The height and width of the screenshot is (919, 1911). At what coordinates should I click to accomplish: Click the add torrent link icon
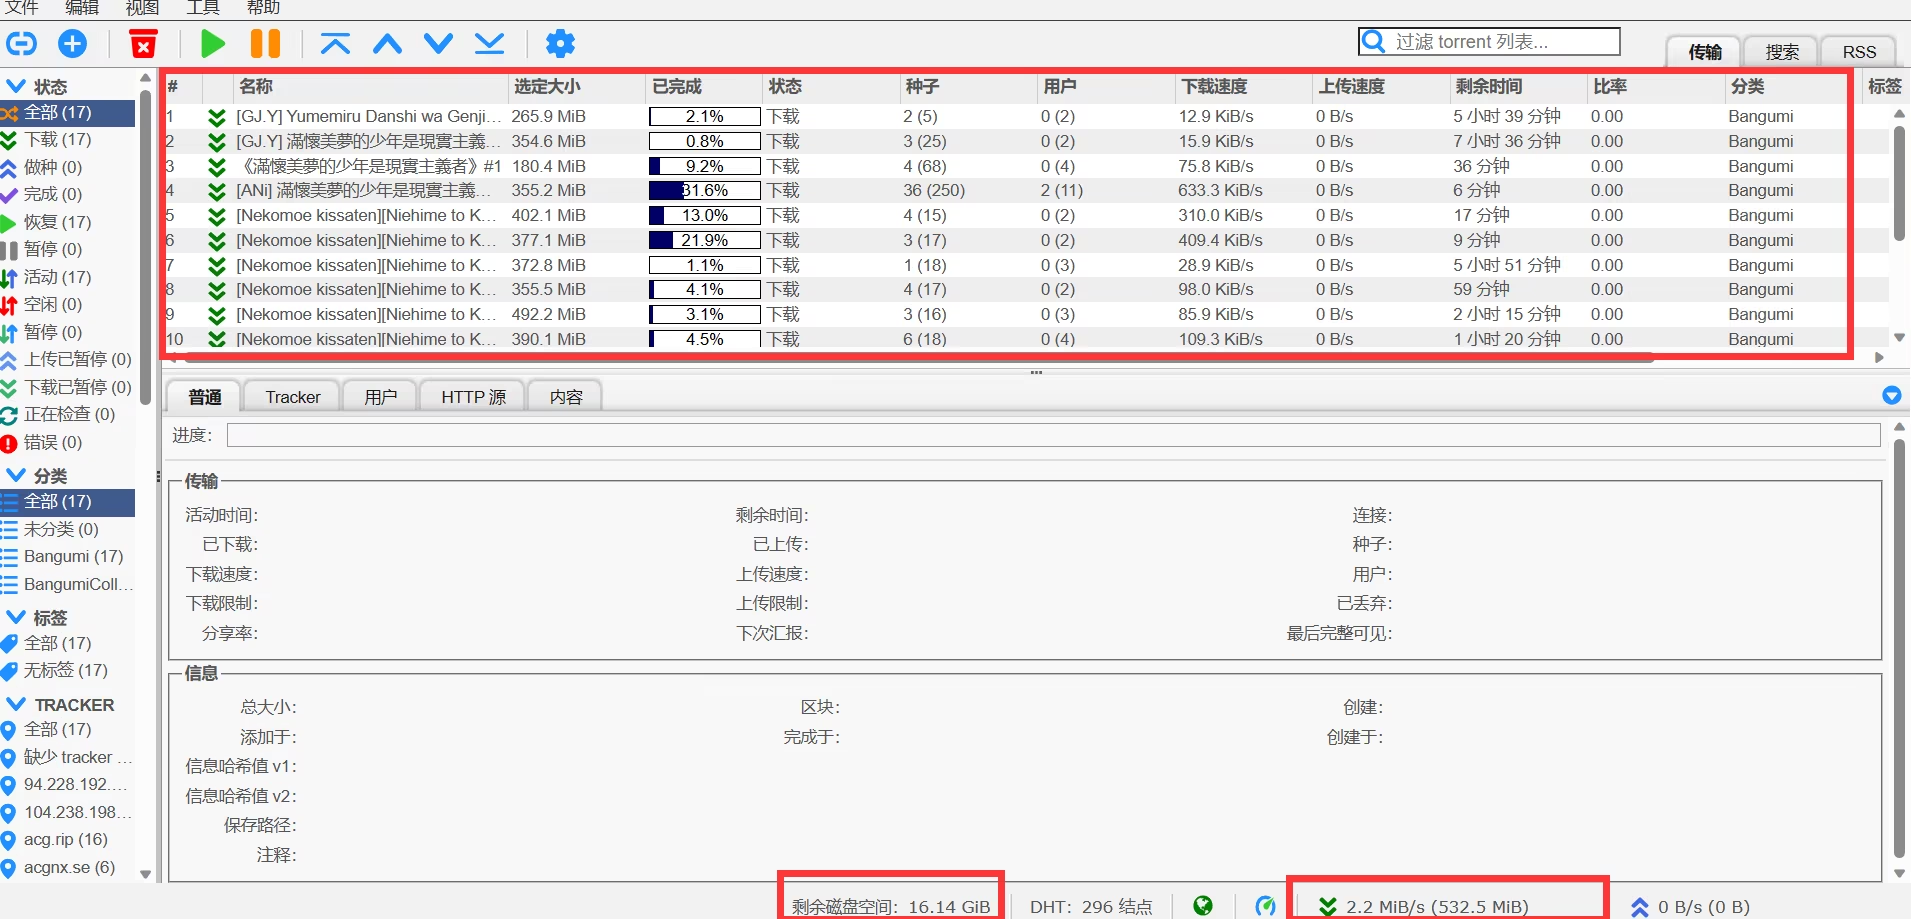21,43
